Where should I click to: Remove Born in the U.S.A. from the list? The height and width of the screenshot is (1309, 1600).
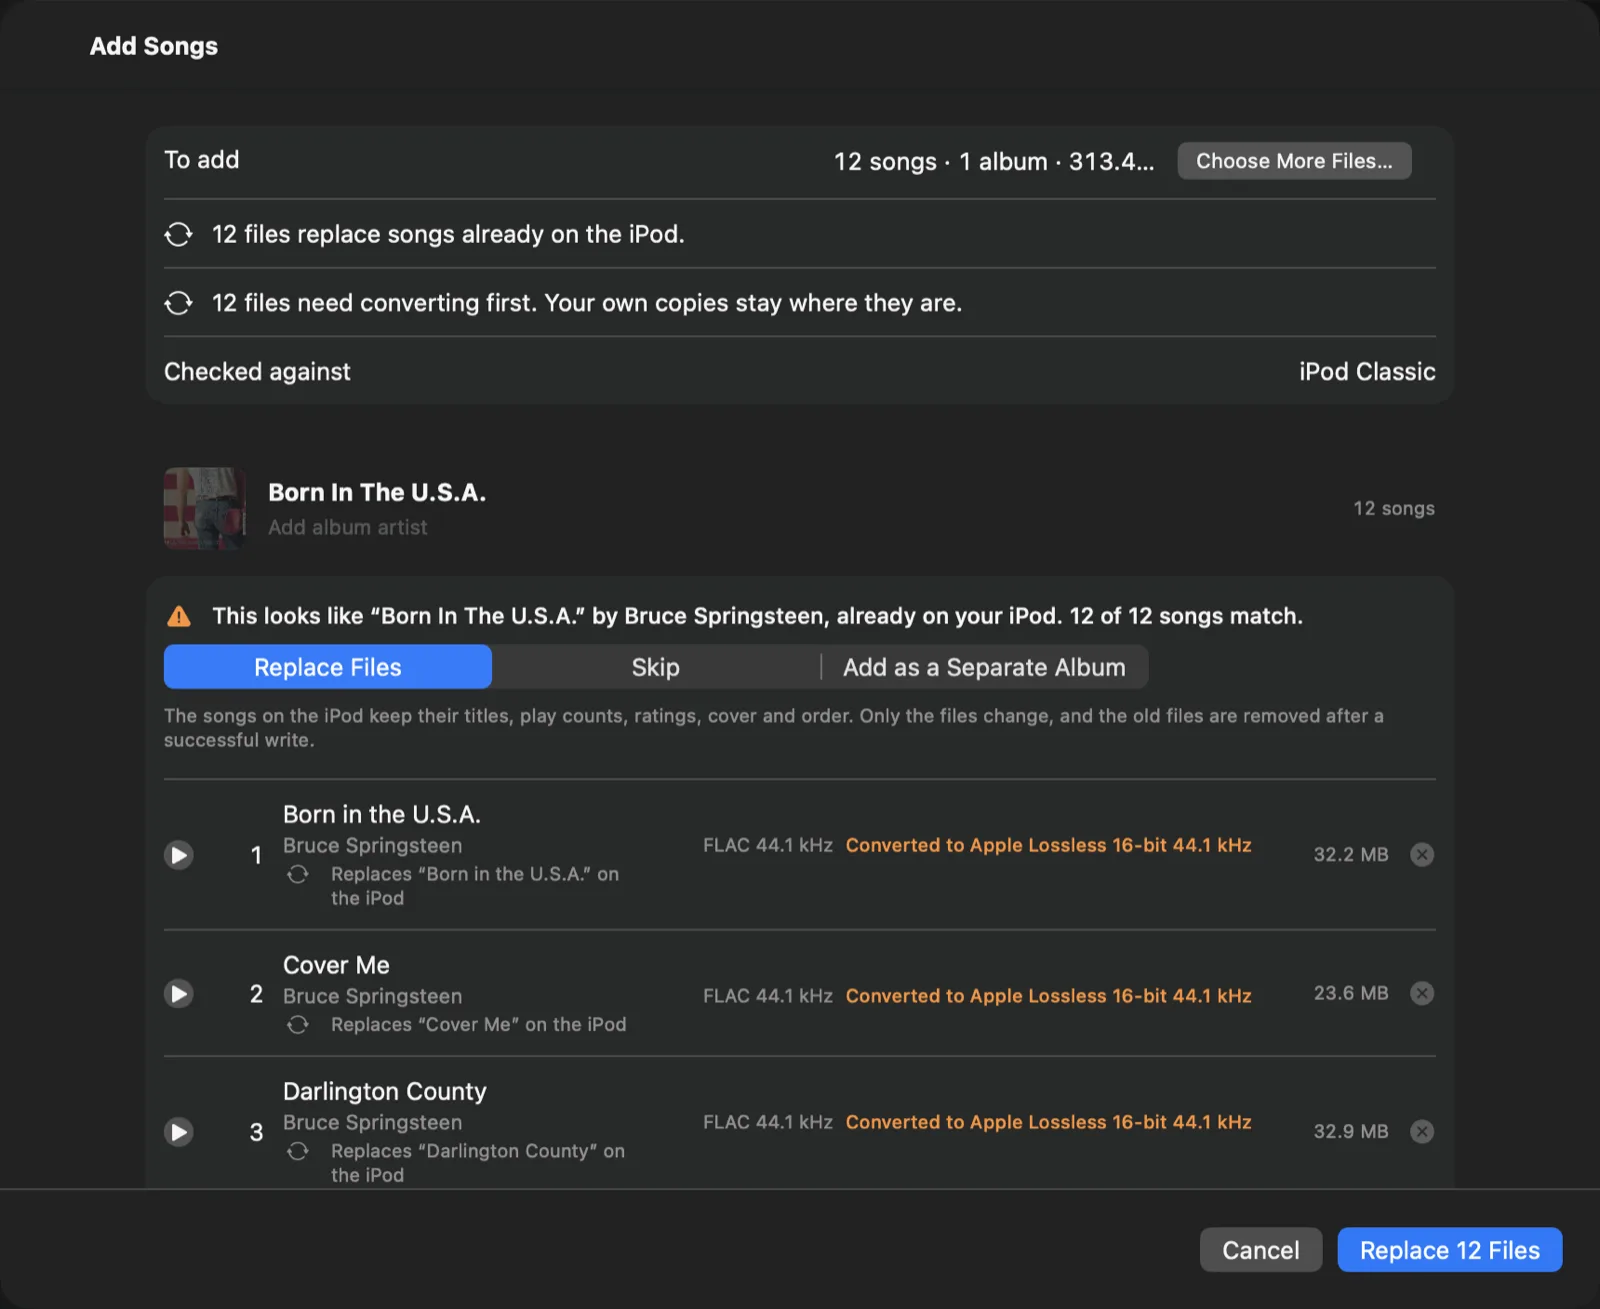coord(1422,855)
